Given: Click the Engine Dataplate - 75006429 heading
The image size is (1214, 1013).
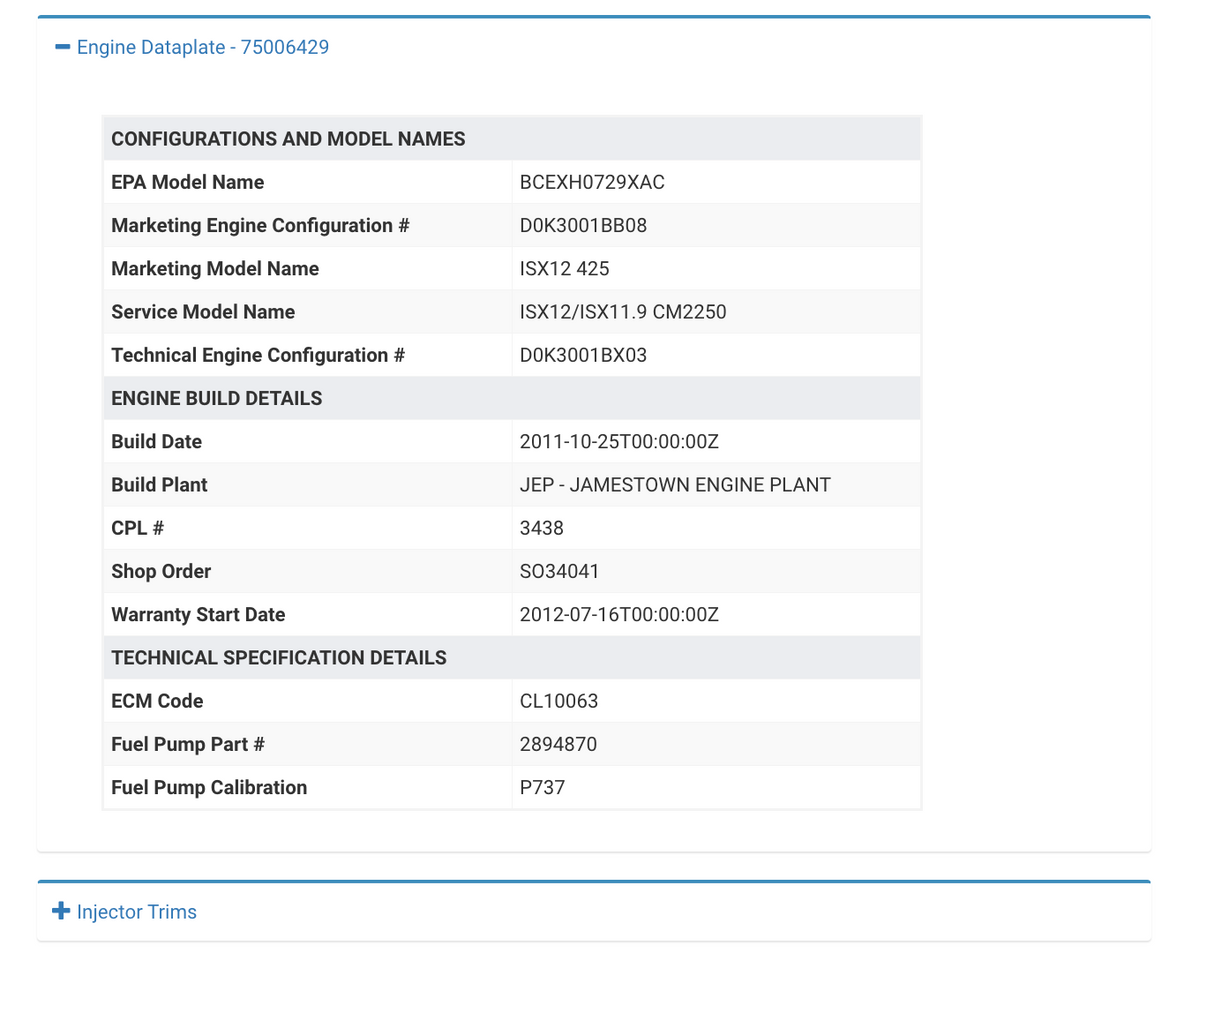Looking at the screenshot, I should click(x=202, y=47).
